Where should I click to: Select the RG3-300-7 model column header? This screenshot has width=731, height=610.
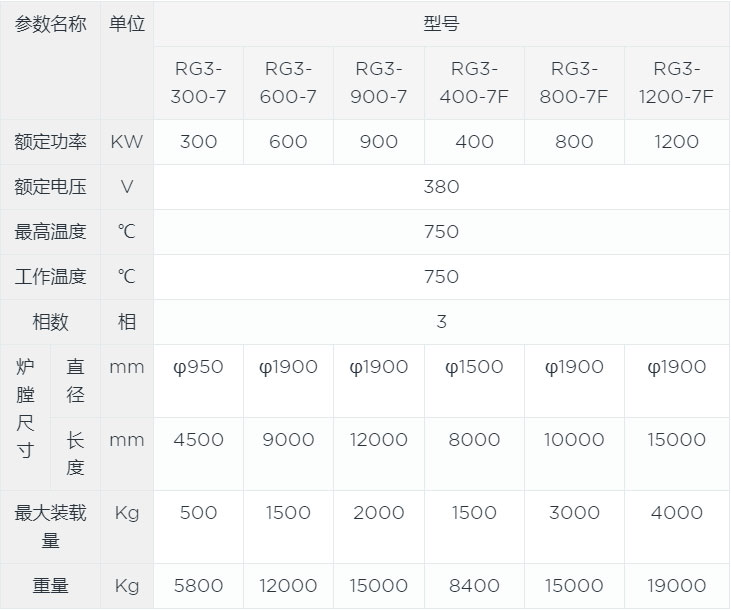pyautogui.click(x=199, y=83)
